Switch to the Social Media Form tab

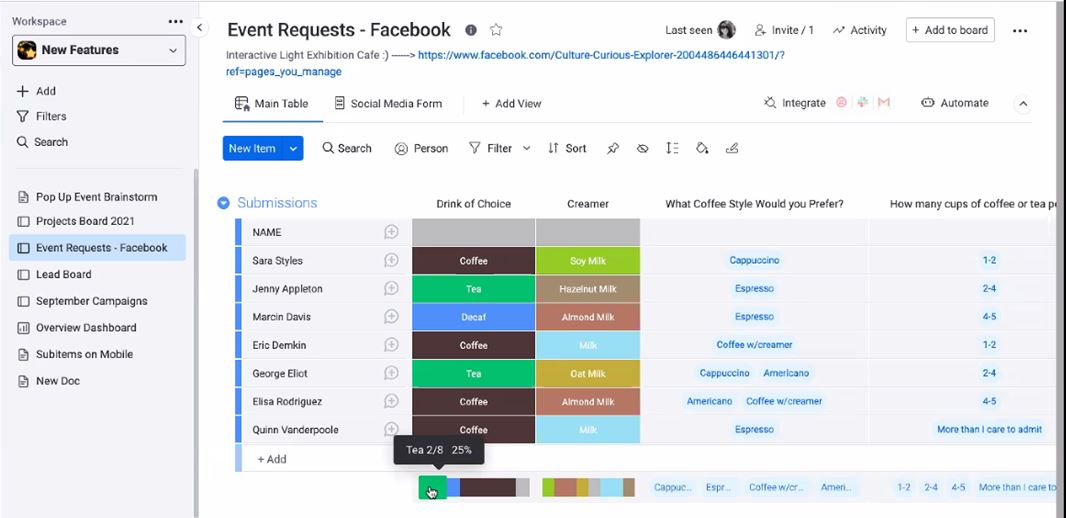388,103
